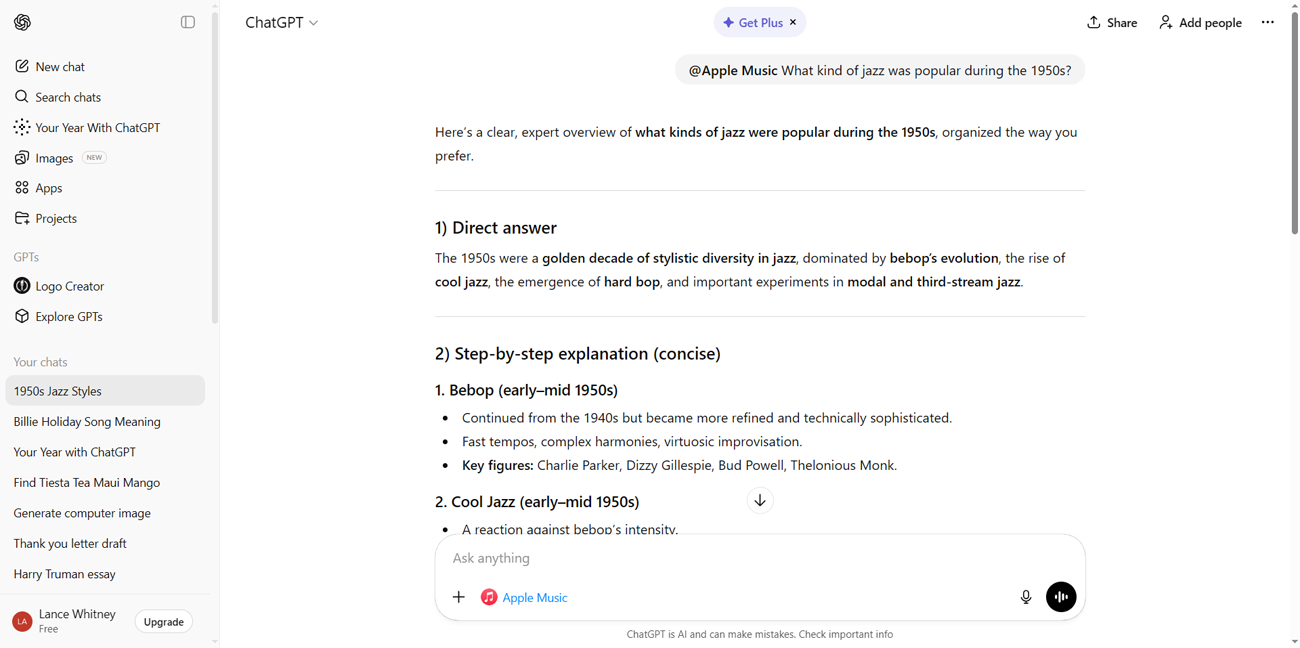Collapse the sidebar with the toggle icon
Screen dimensions: 1300x648
pyautogui.click(x=188, y=22)
